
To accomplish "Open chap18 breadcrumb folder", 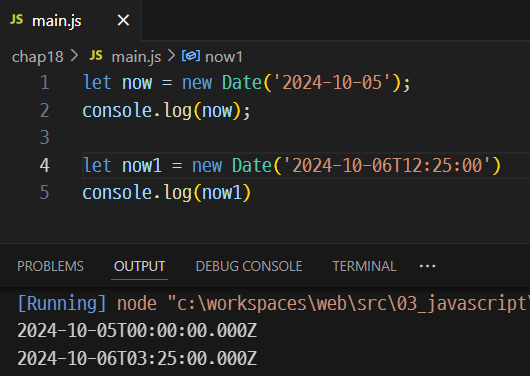I will click(38, 57).
